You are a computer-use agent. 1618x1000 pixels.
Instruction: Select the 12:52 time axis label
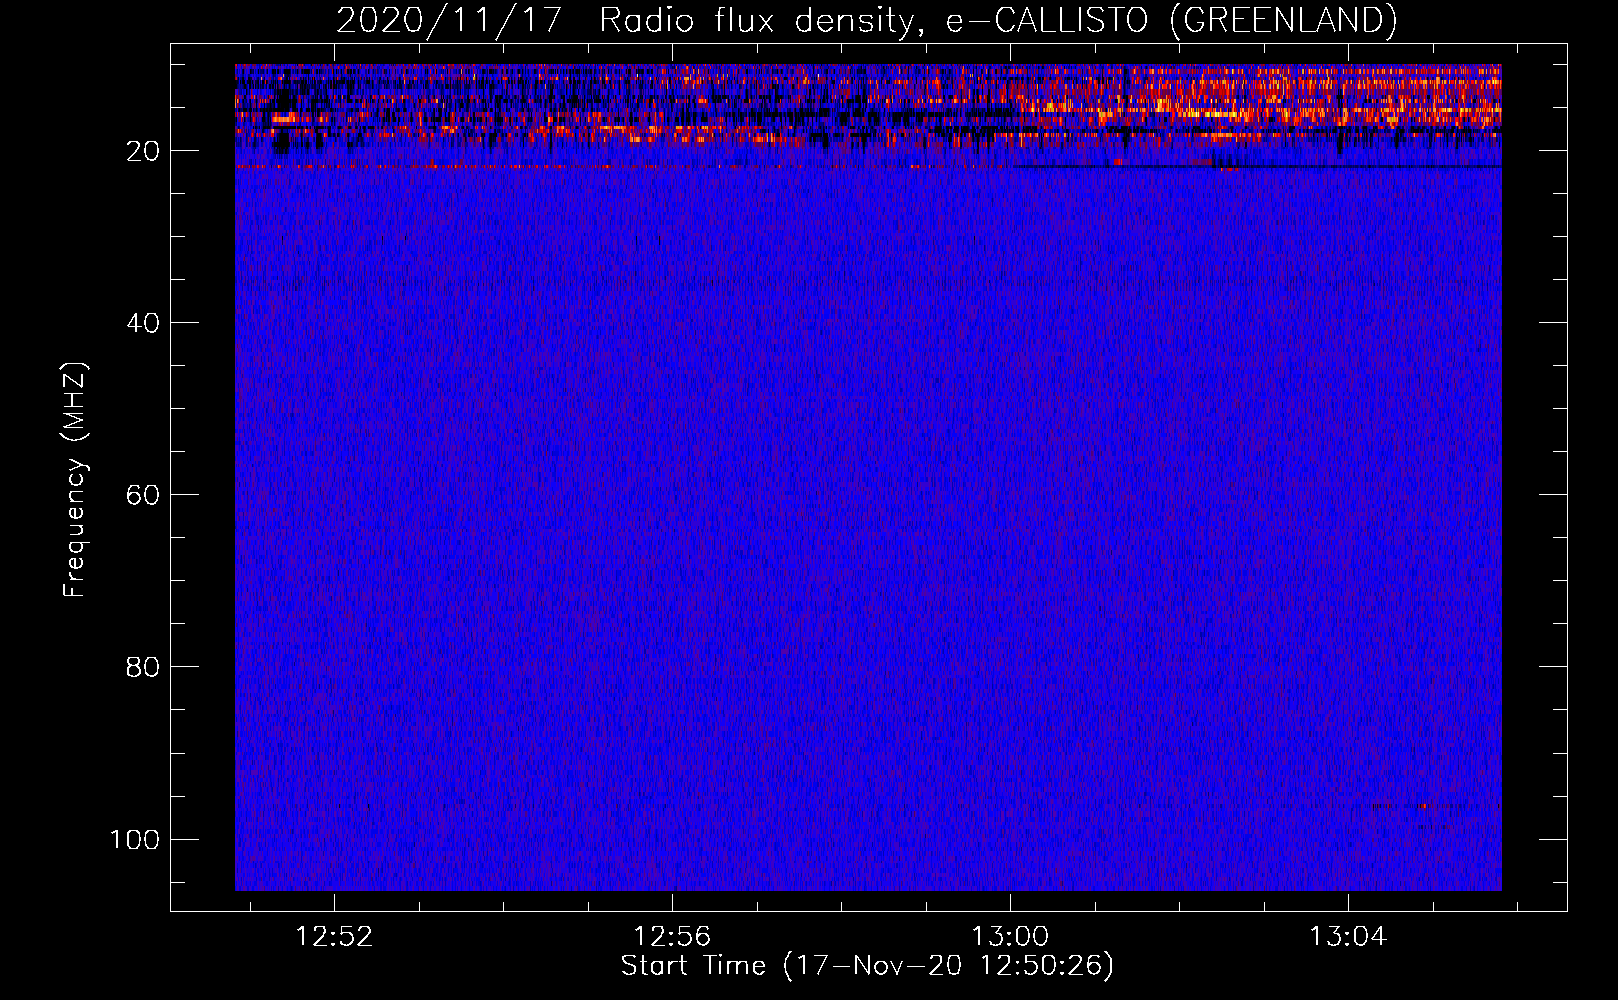(x=335, y=937)
